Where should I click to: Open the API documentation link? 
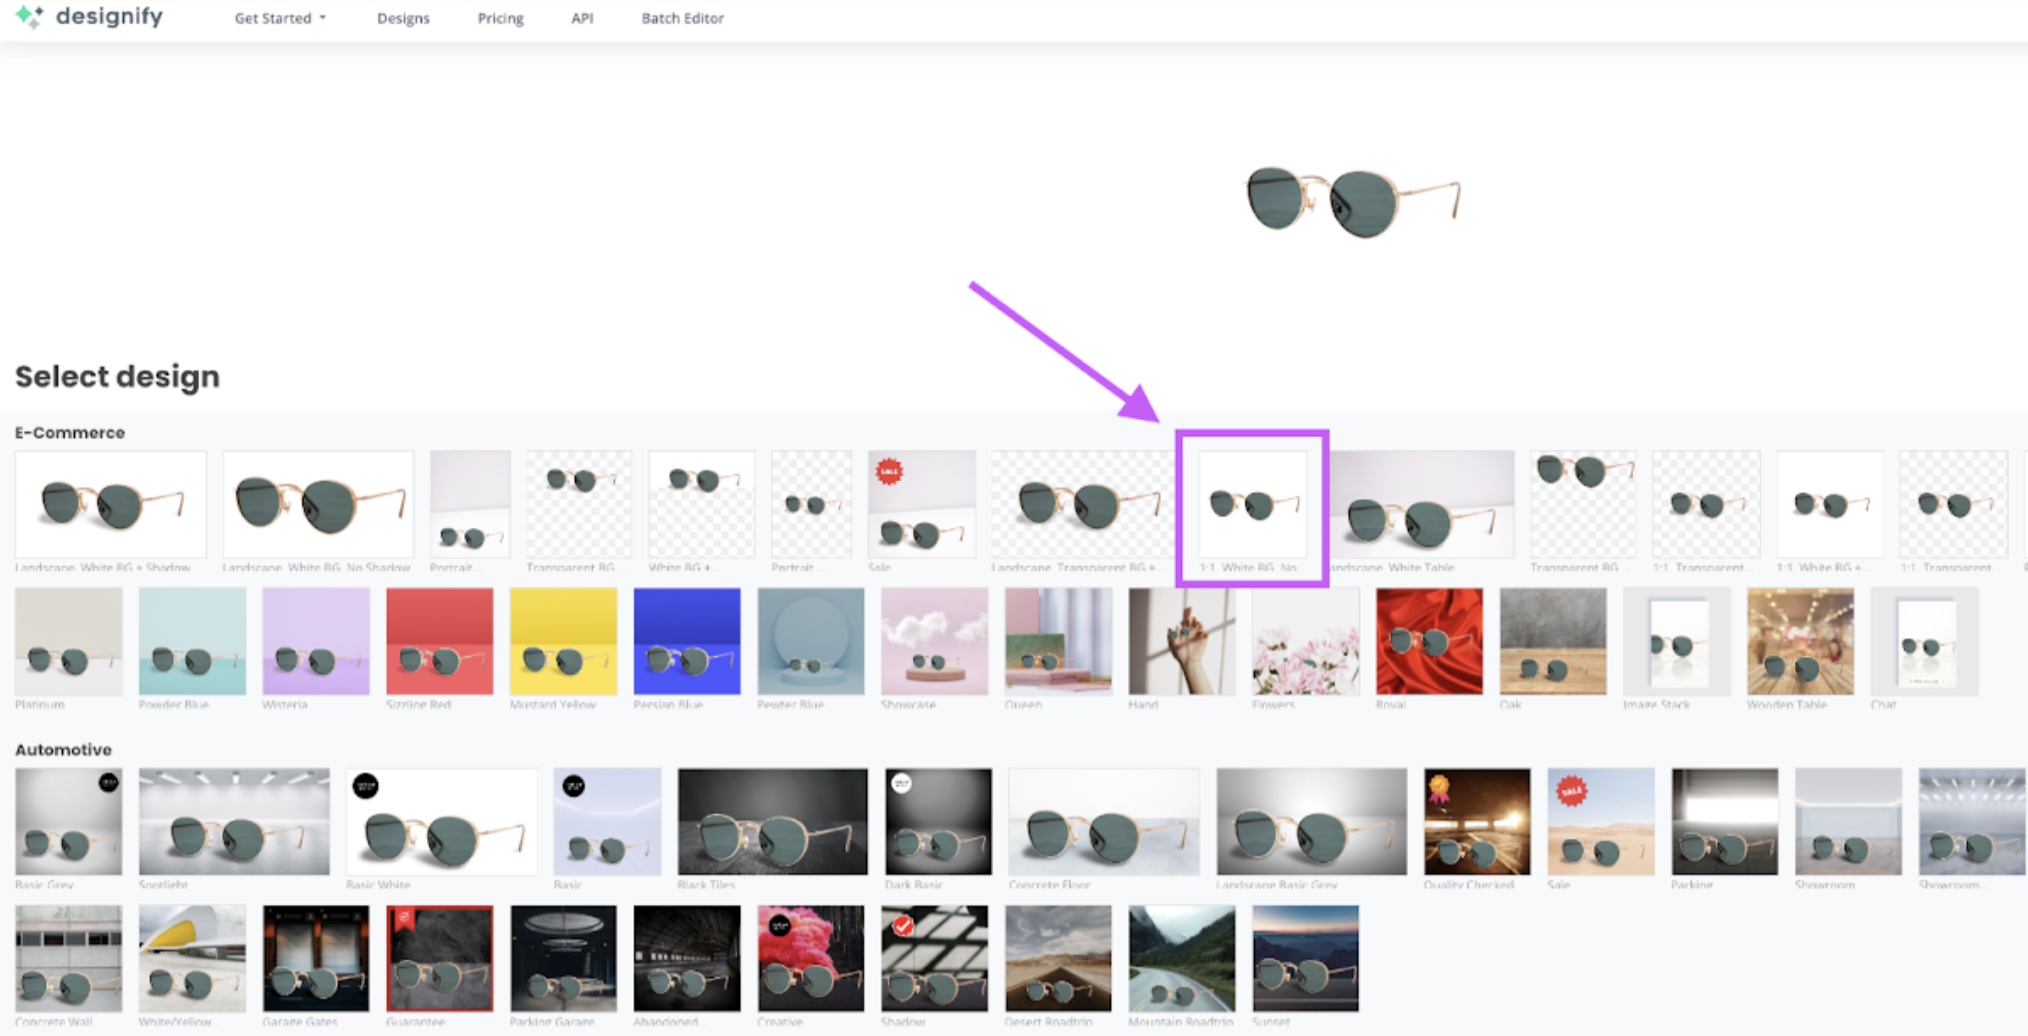[x=582, y=18]
